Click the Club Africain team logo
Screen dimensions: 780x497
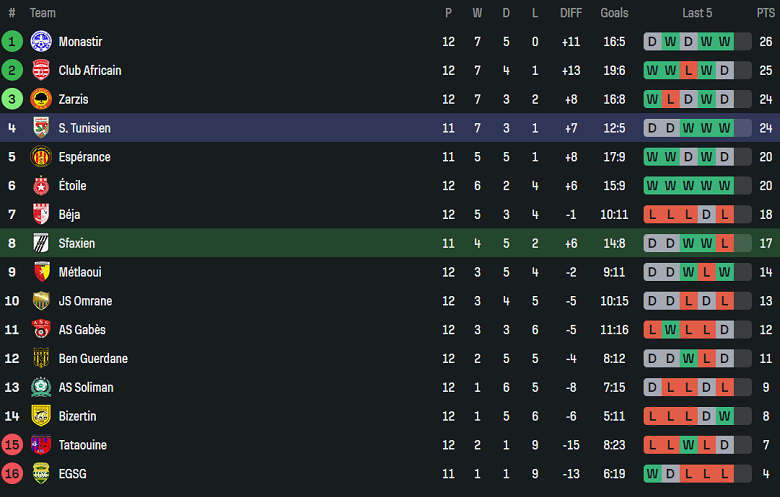click(41, 71)
